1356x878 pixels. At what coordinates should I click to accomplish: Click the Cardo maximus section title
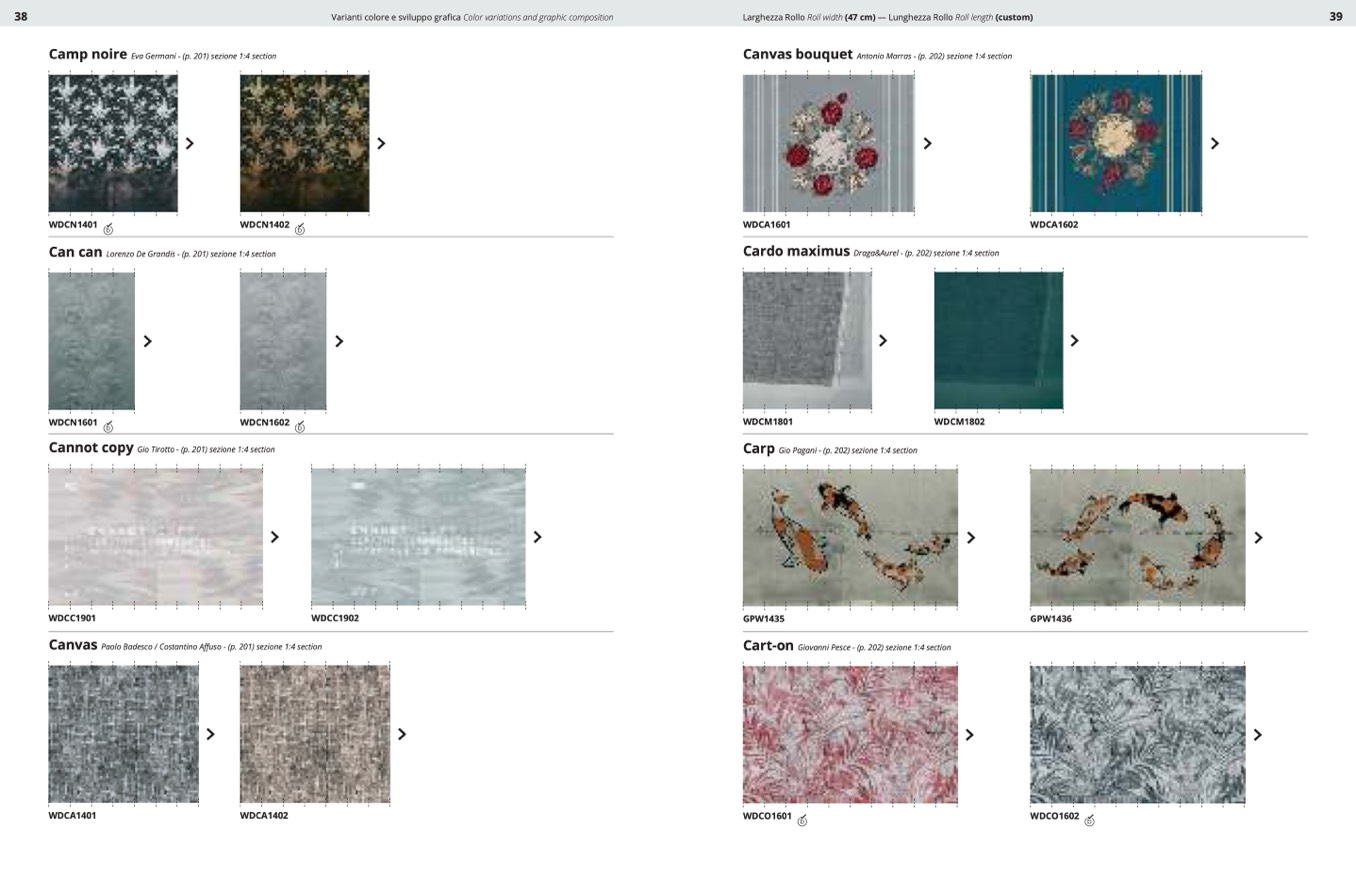[796, 252]
